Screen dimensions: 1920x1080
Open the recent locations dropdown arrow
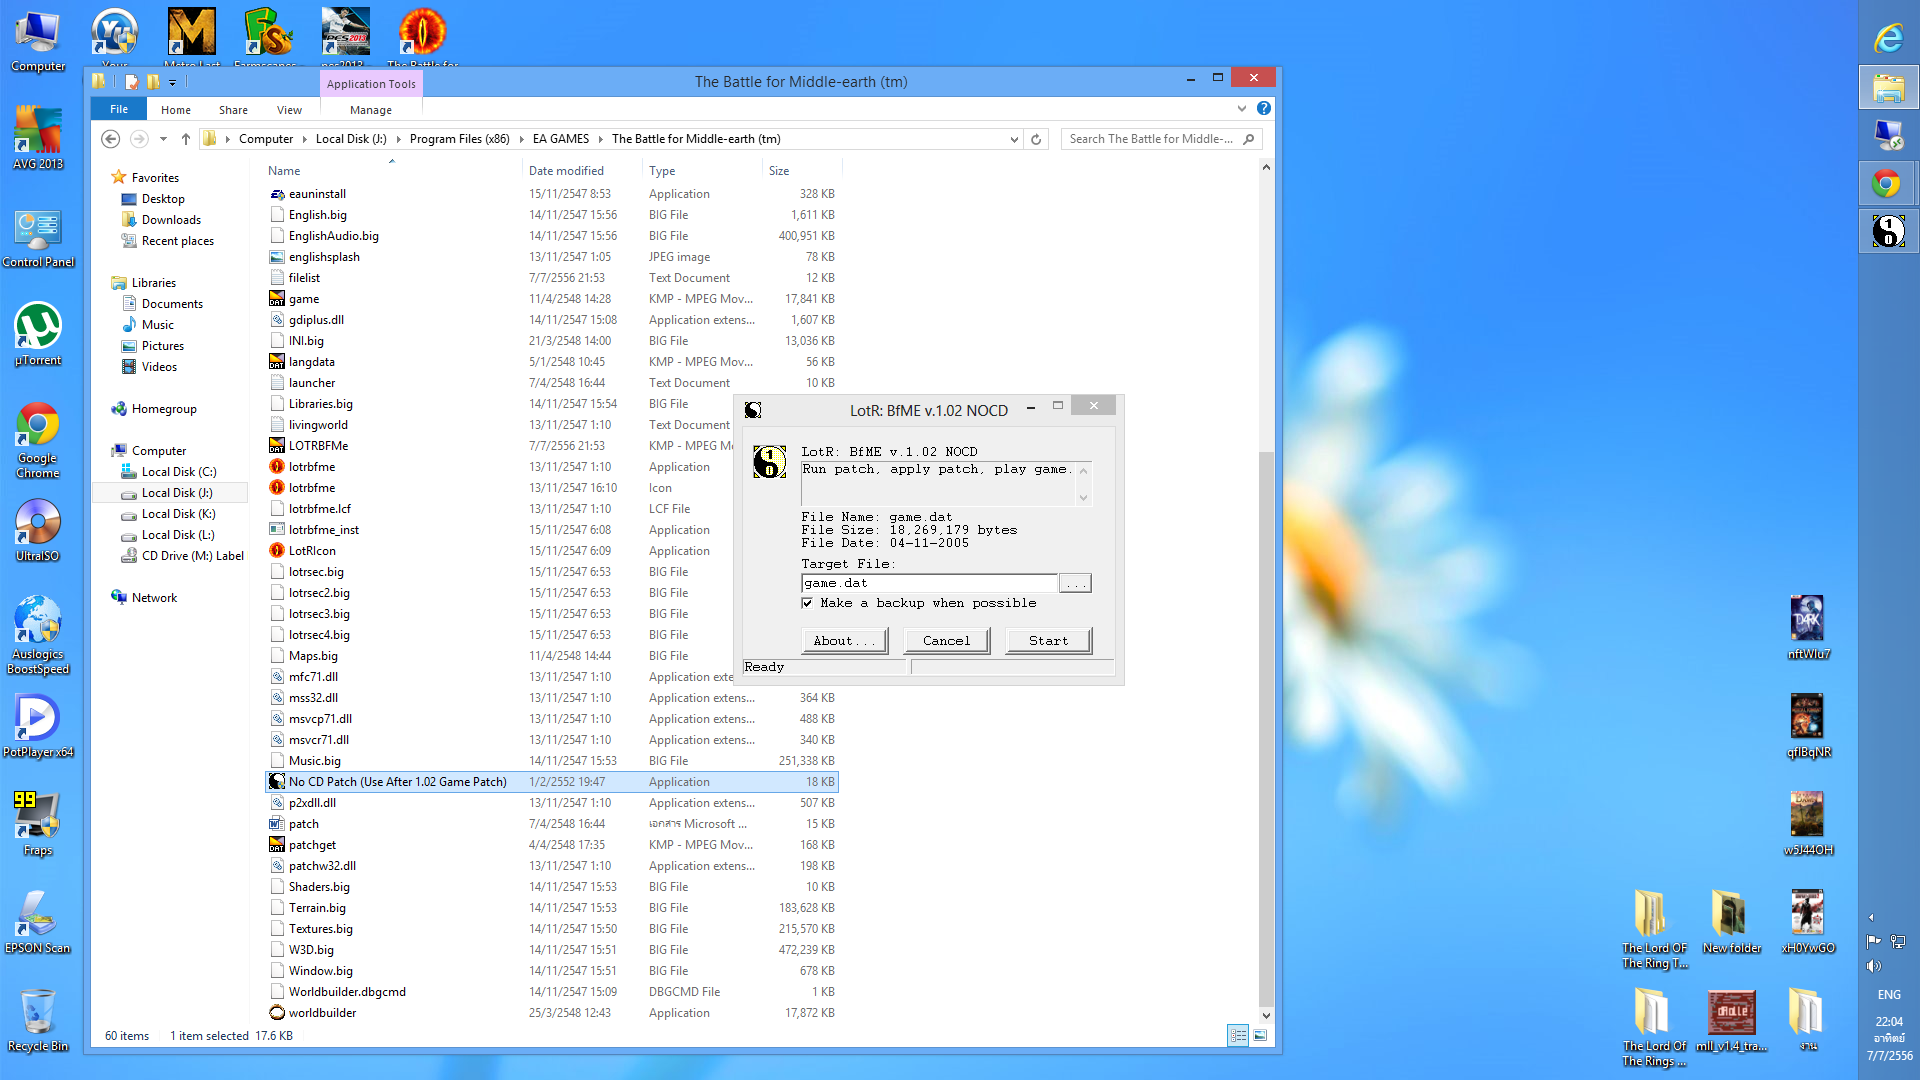[x=163, y=139]
